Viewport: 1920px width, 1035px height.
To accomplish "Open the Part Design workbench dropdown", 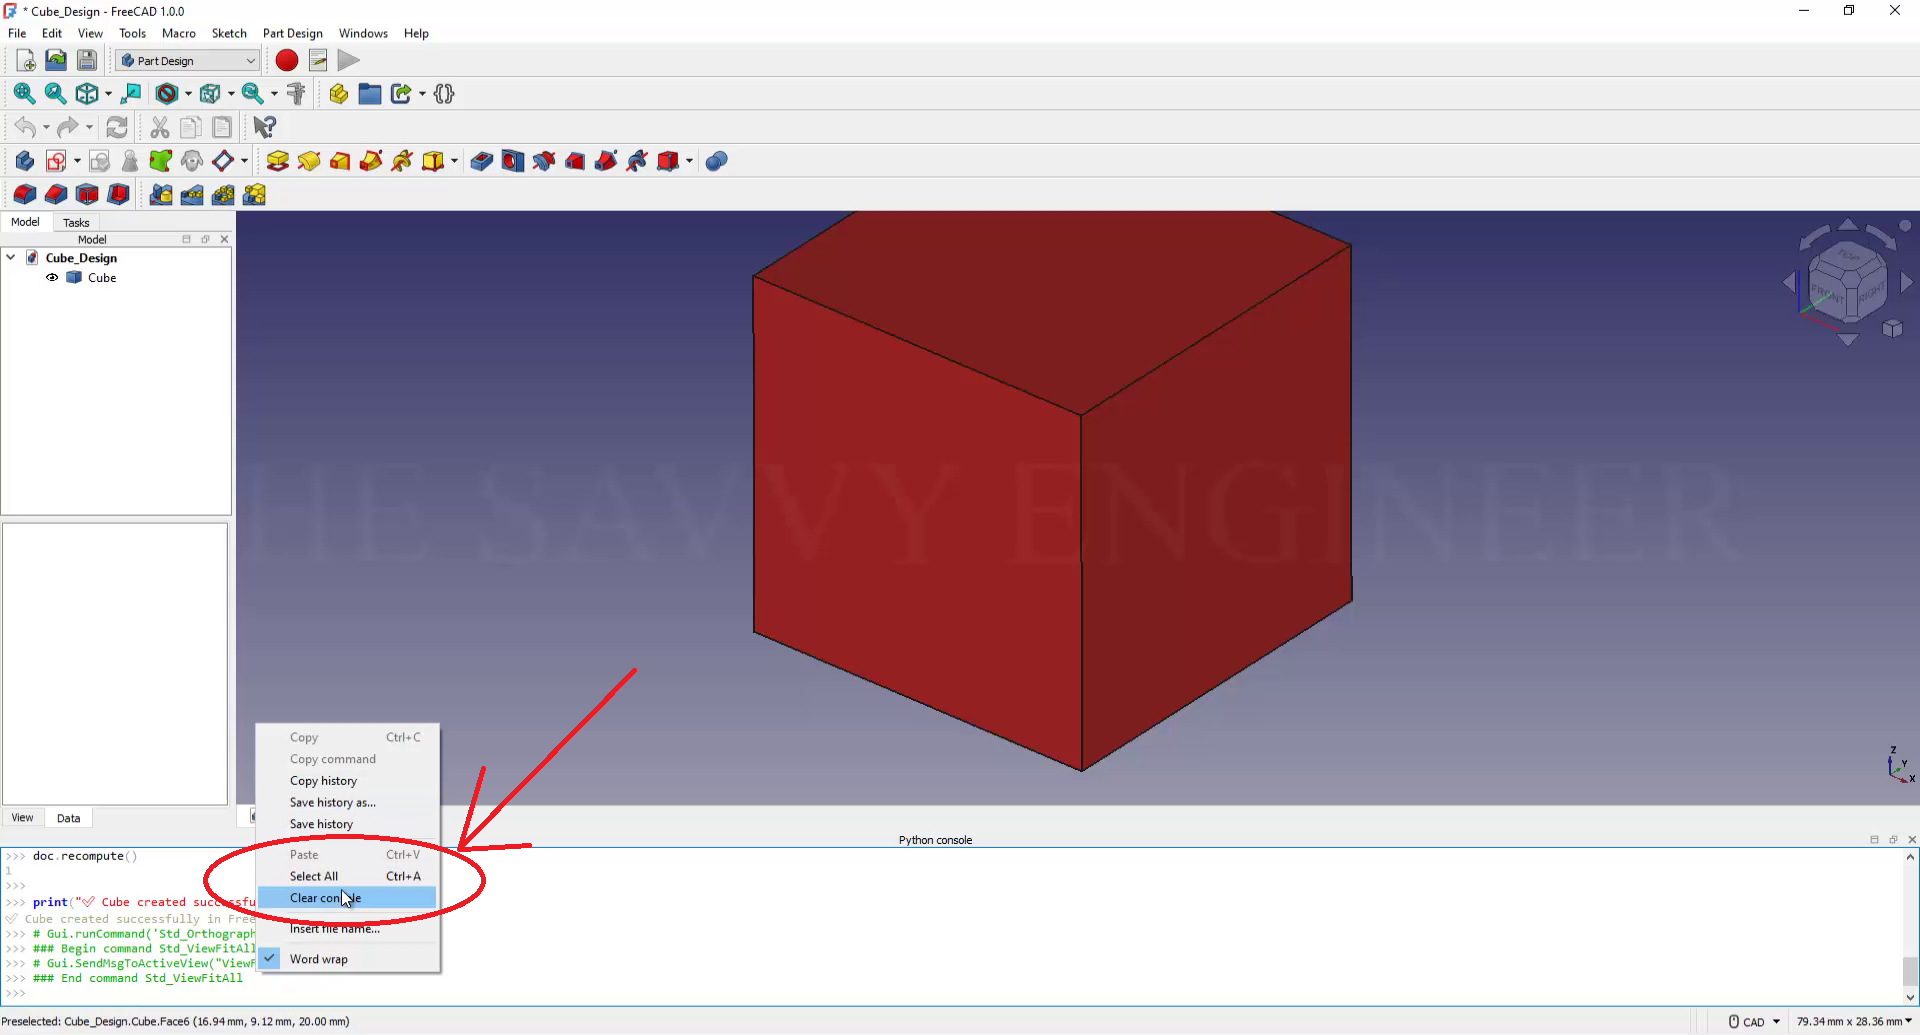I will 188,61.
